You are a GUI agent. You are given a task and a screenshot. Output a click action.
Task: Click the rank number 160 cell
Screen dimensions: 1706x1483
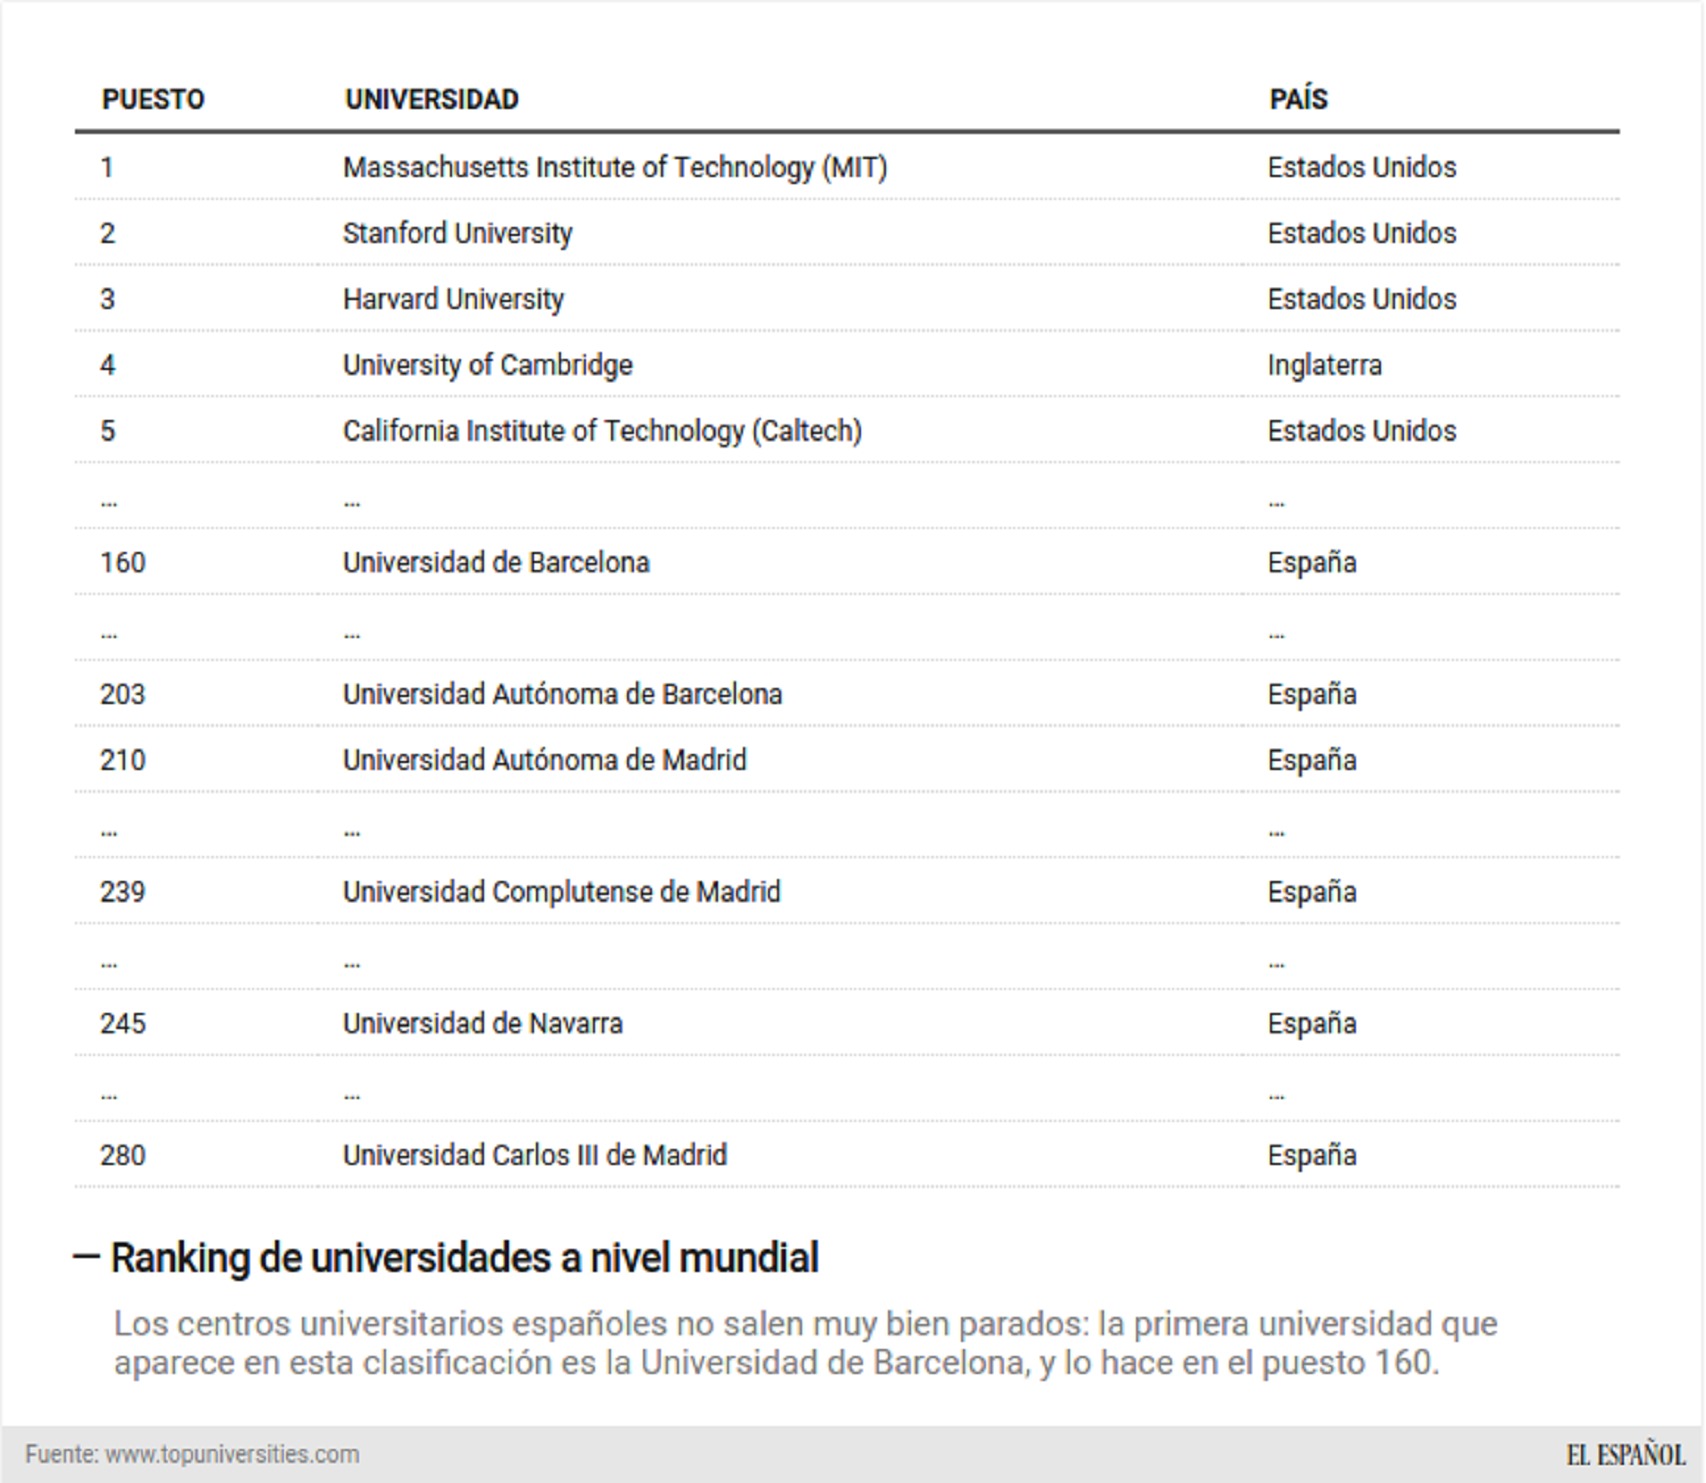pyautogui.click(x=123, y=563)
